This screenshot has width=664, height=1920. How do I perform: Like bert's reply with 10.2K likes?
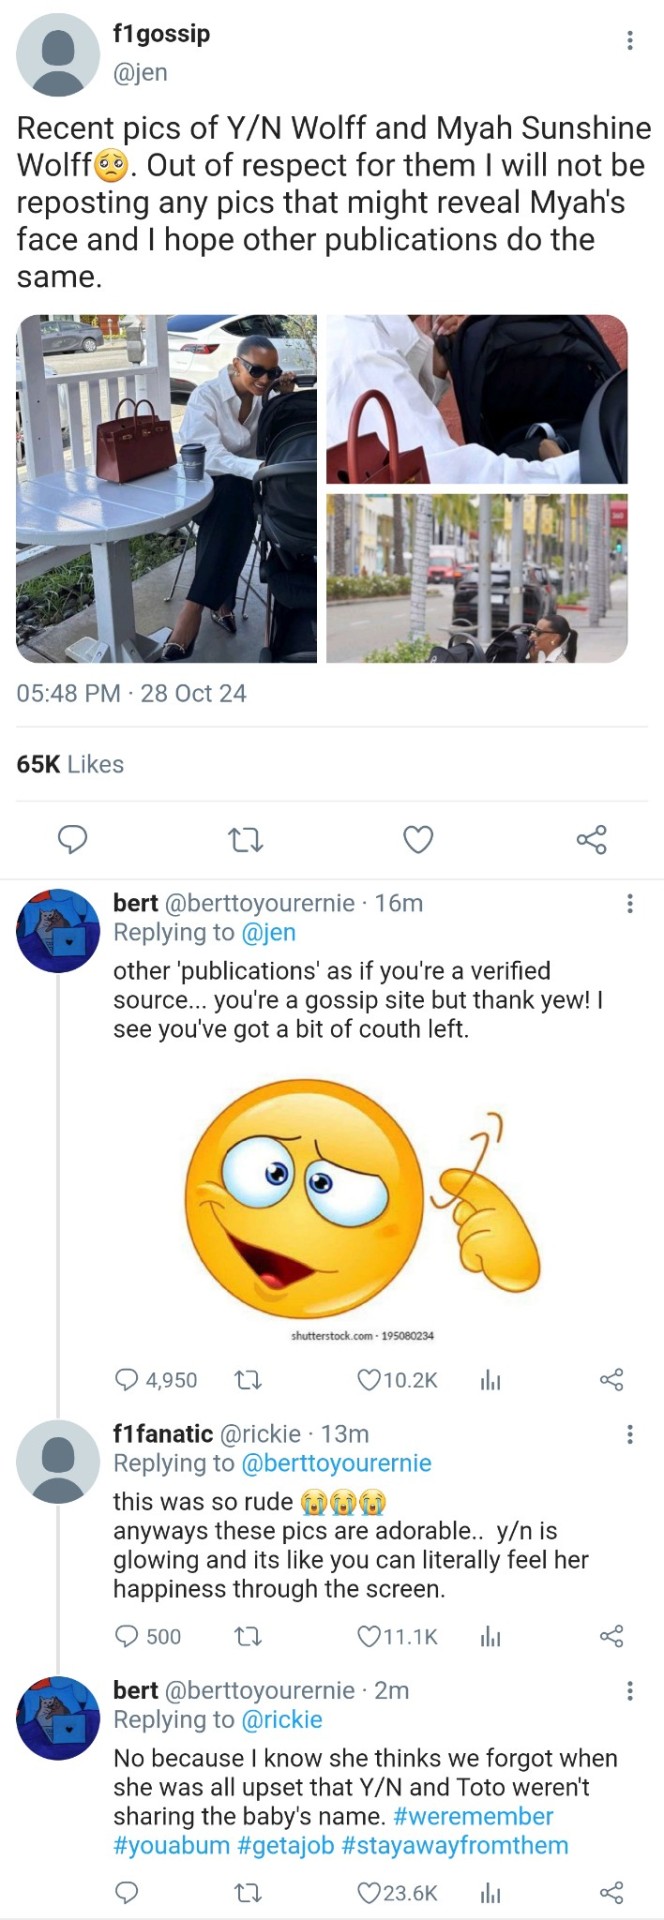pyautogui.click(x=369, y=1380)
